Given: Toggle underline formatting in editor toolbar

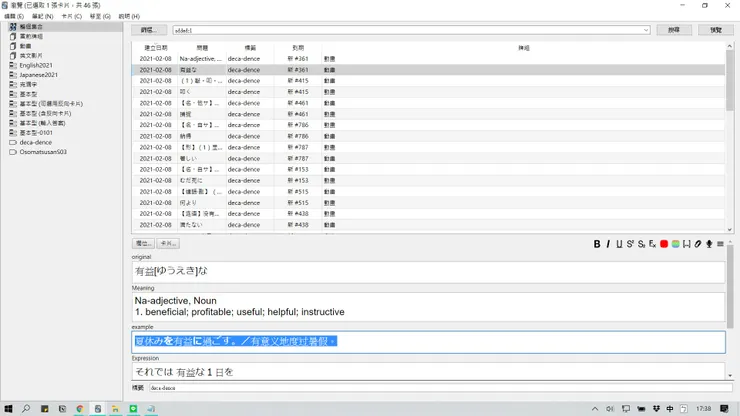Looking at the screenshot, I should [619, 244].
